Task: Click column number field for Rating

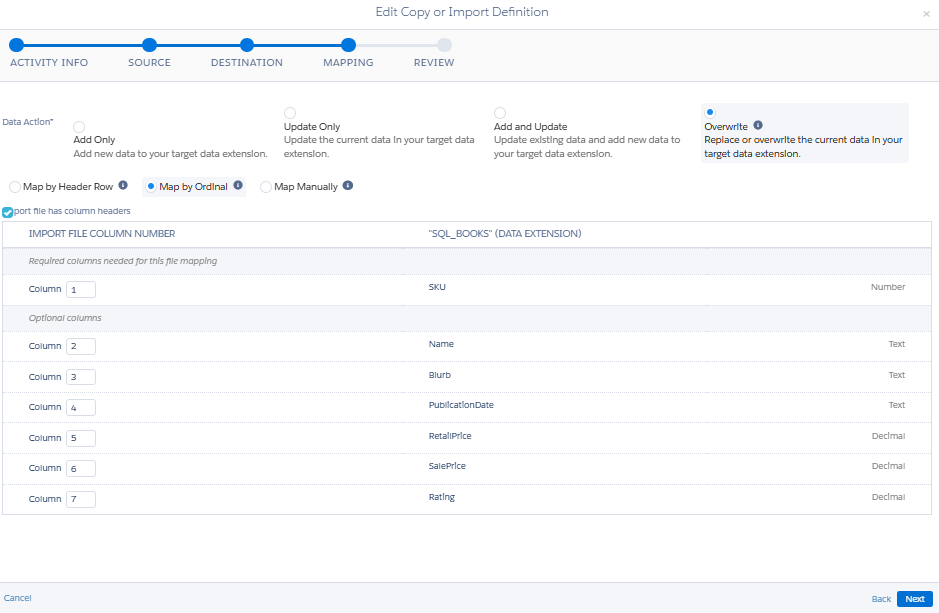Action: pos(81,499)
